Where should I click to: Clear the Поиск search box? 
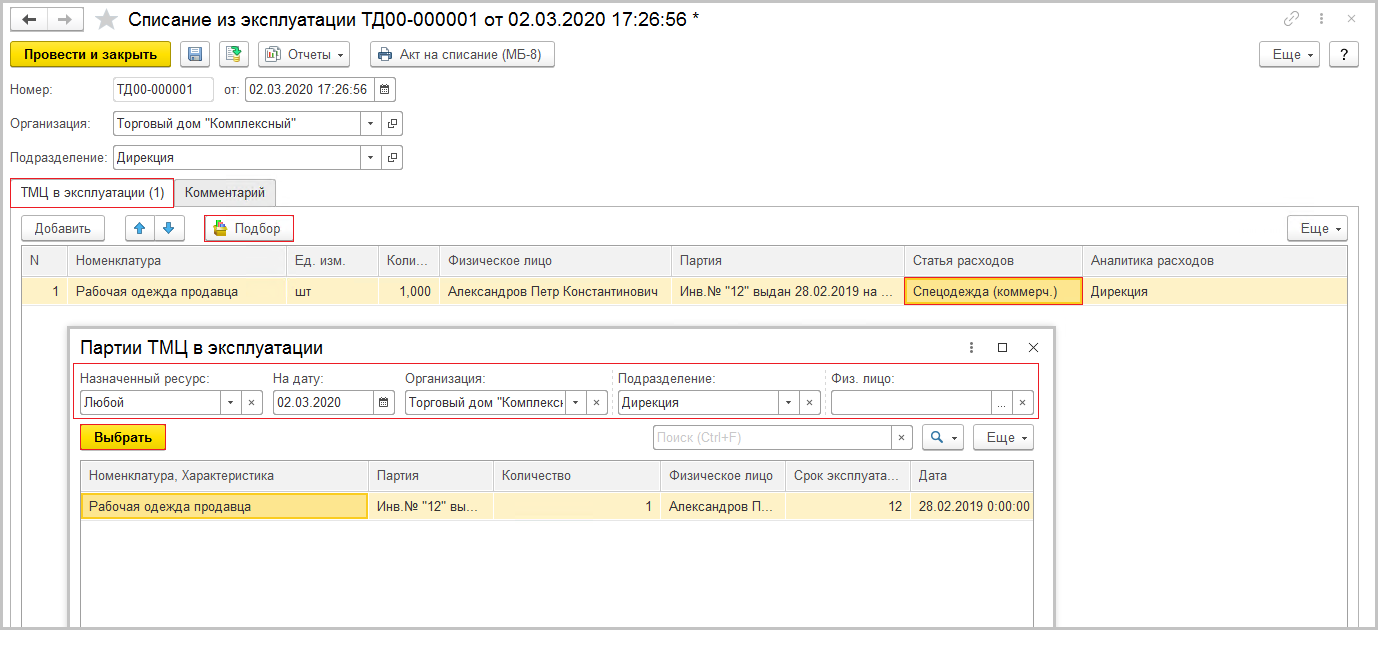tap(901, 437)
